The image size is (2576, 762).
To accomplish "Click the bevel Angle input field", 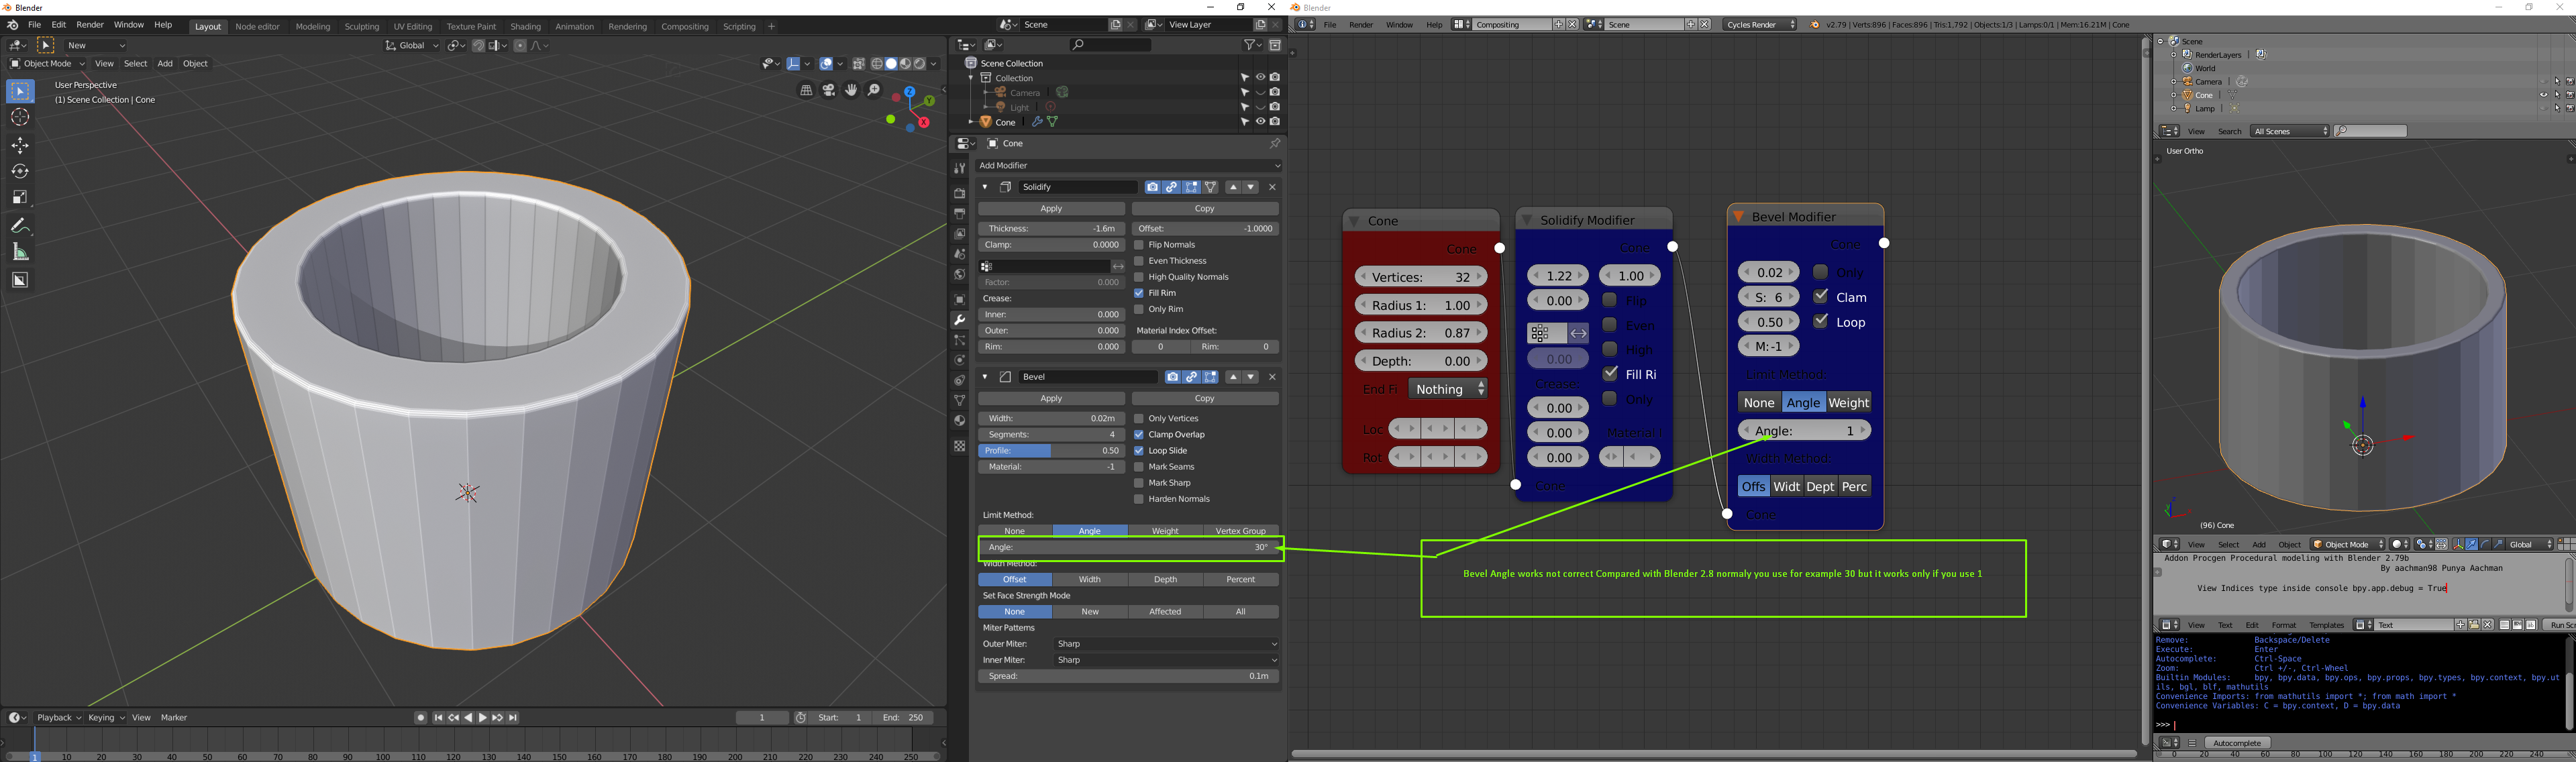I will coord(1127,548).
